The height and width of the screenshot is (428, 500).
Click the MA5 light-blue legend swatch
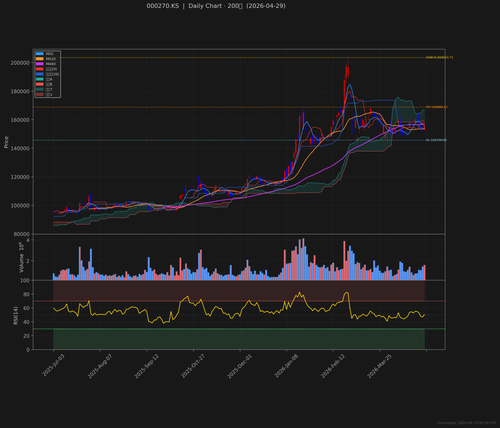[40, 54]
